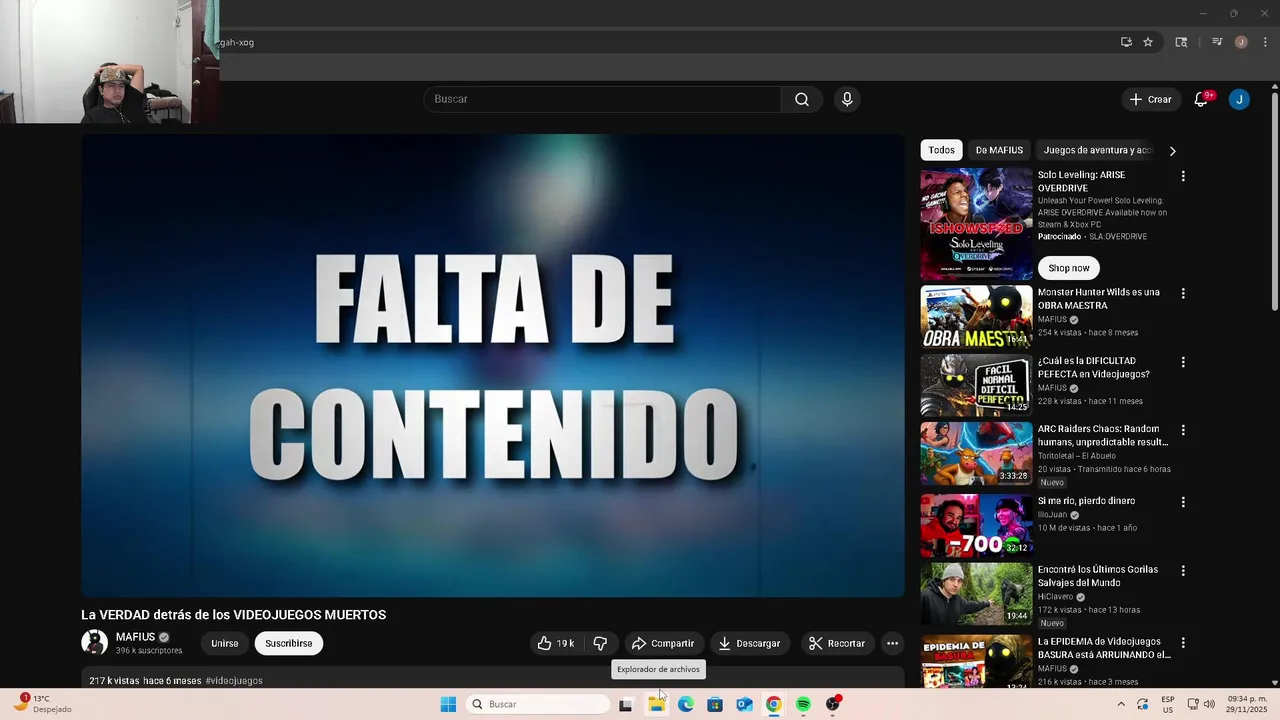The height and width of the screenshot is (720, 1280).
Task: Click the Suscribirse button
Action: pos(288,643)
